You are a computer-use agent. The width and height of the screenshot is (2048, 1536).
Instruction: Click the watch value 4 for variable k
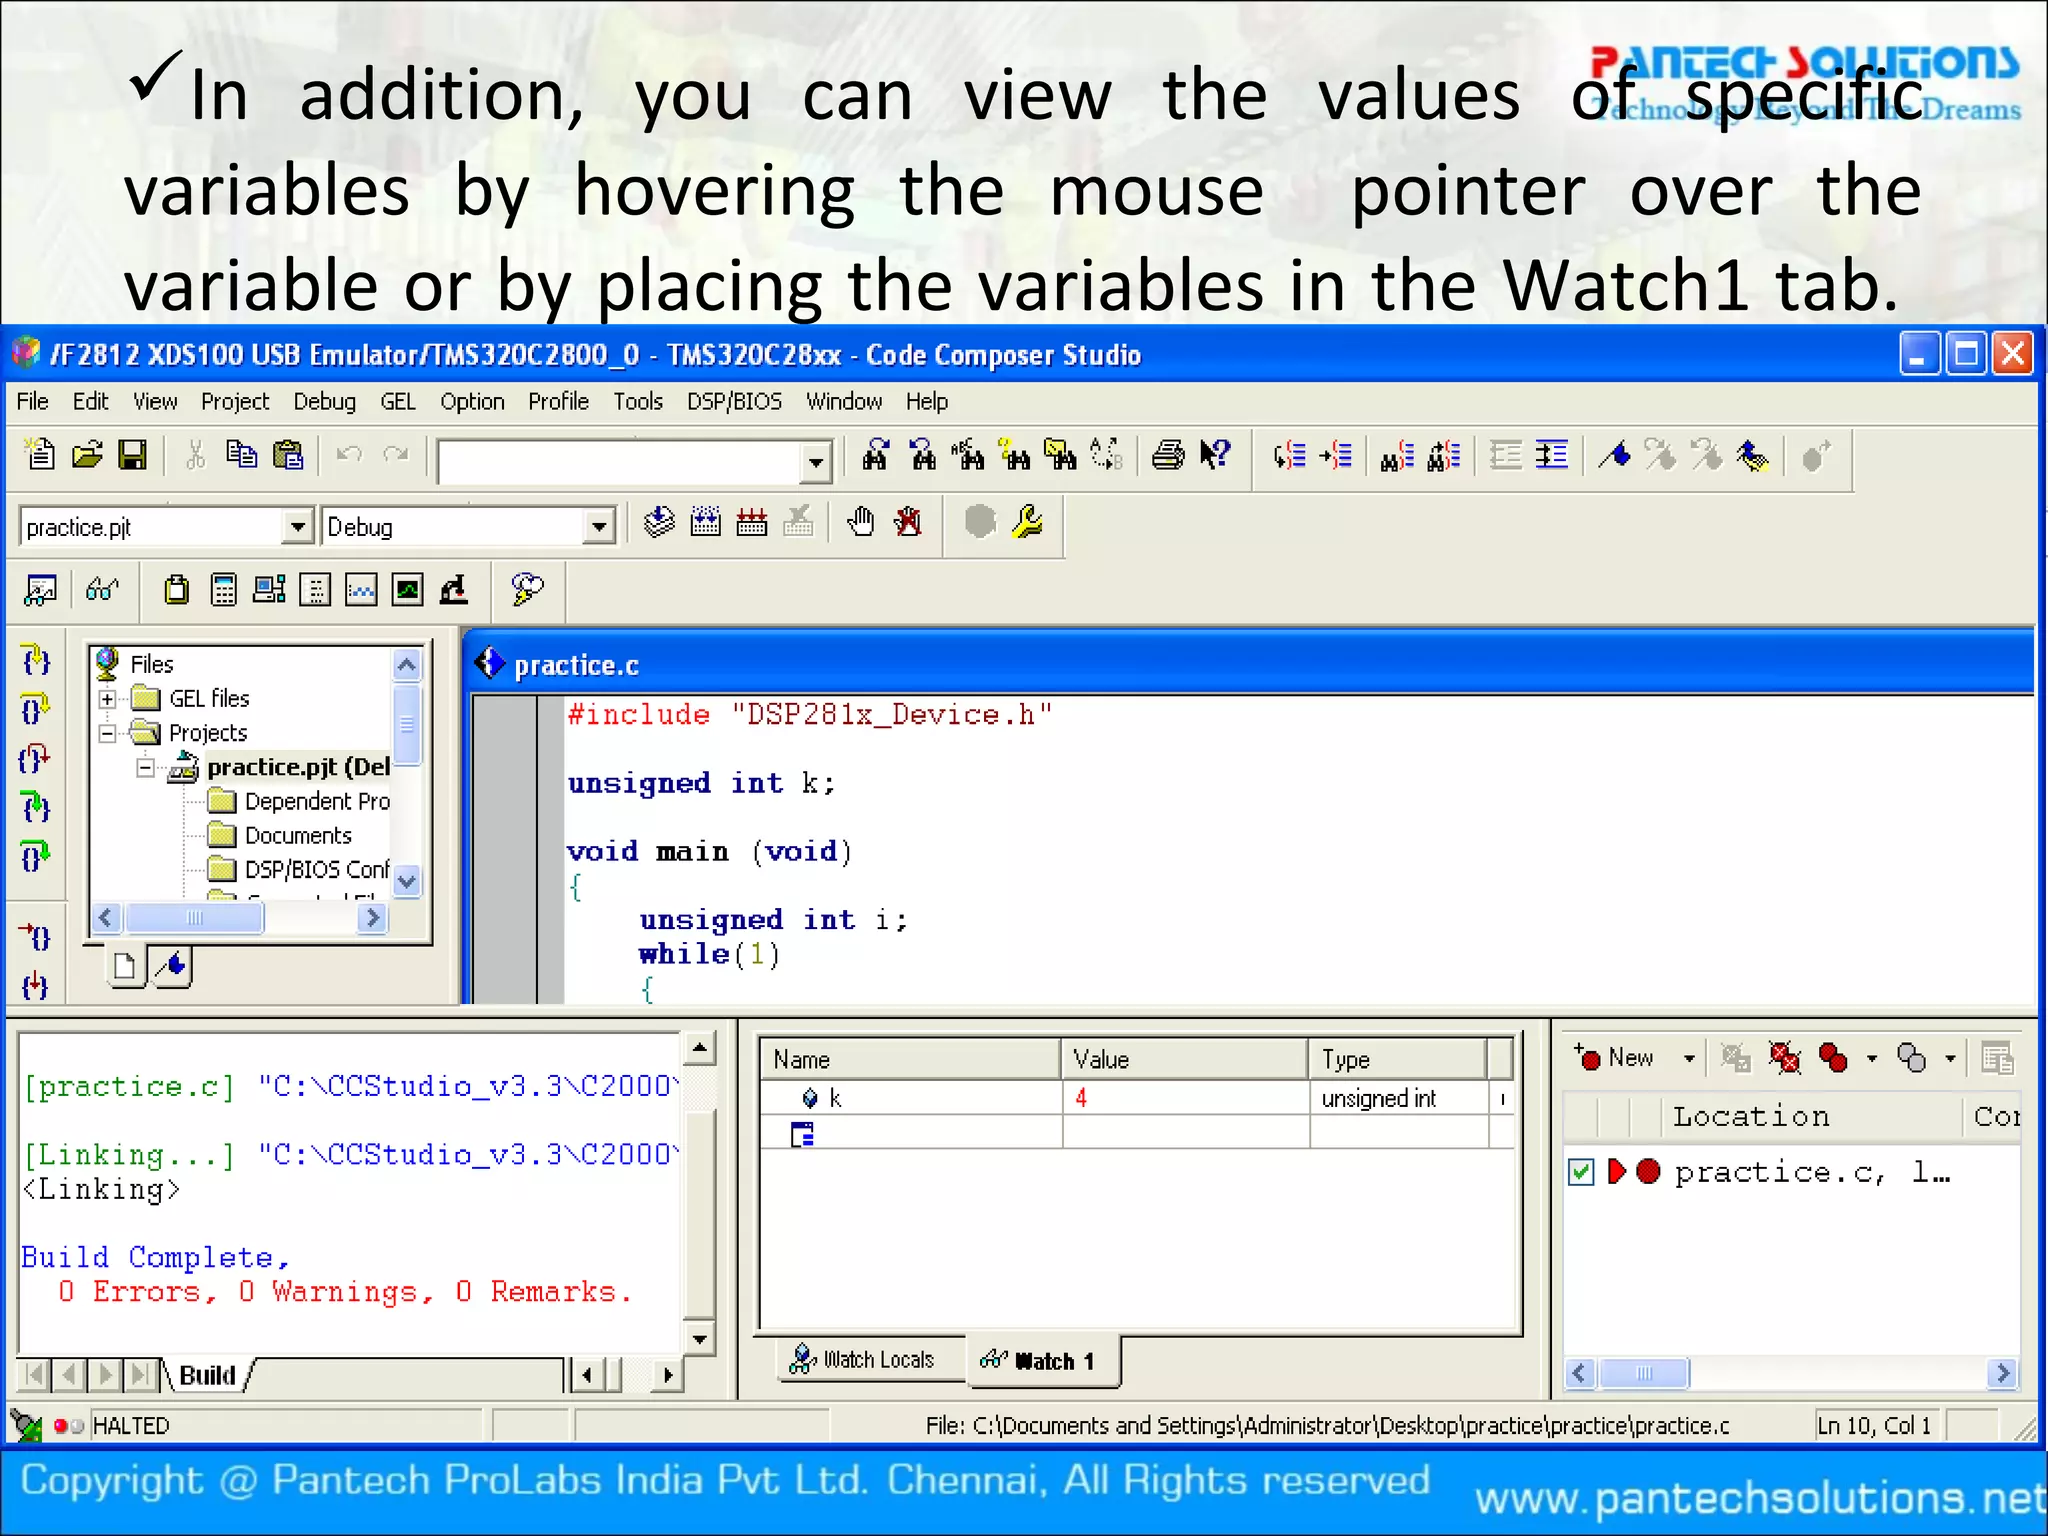coord(1081,1098)
